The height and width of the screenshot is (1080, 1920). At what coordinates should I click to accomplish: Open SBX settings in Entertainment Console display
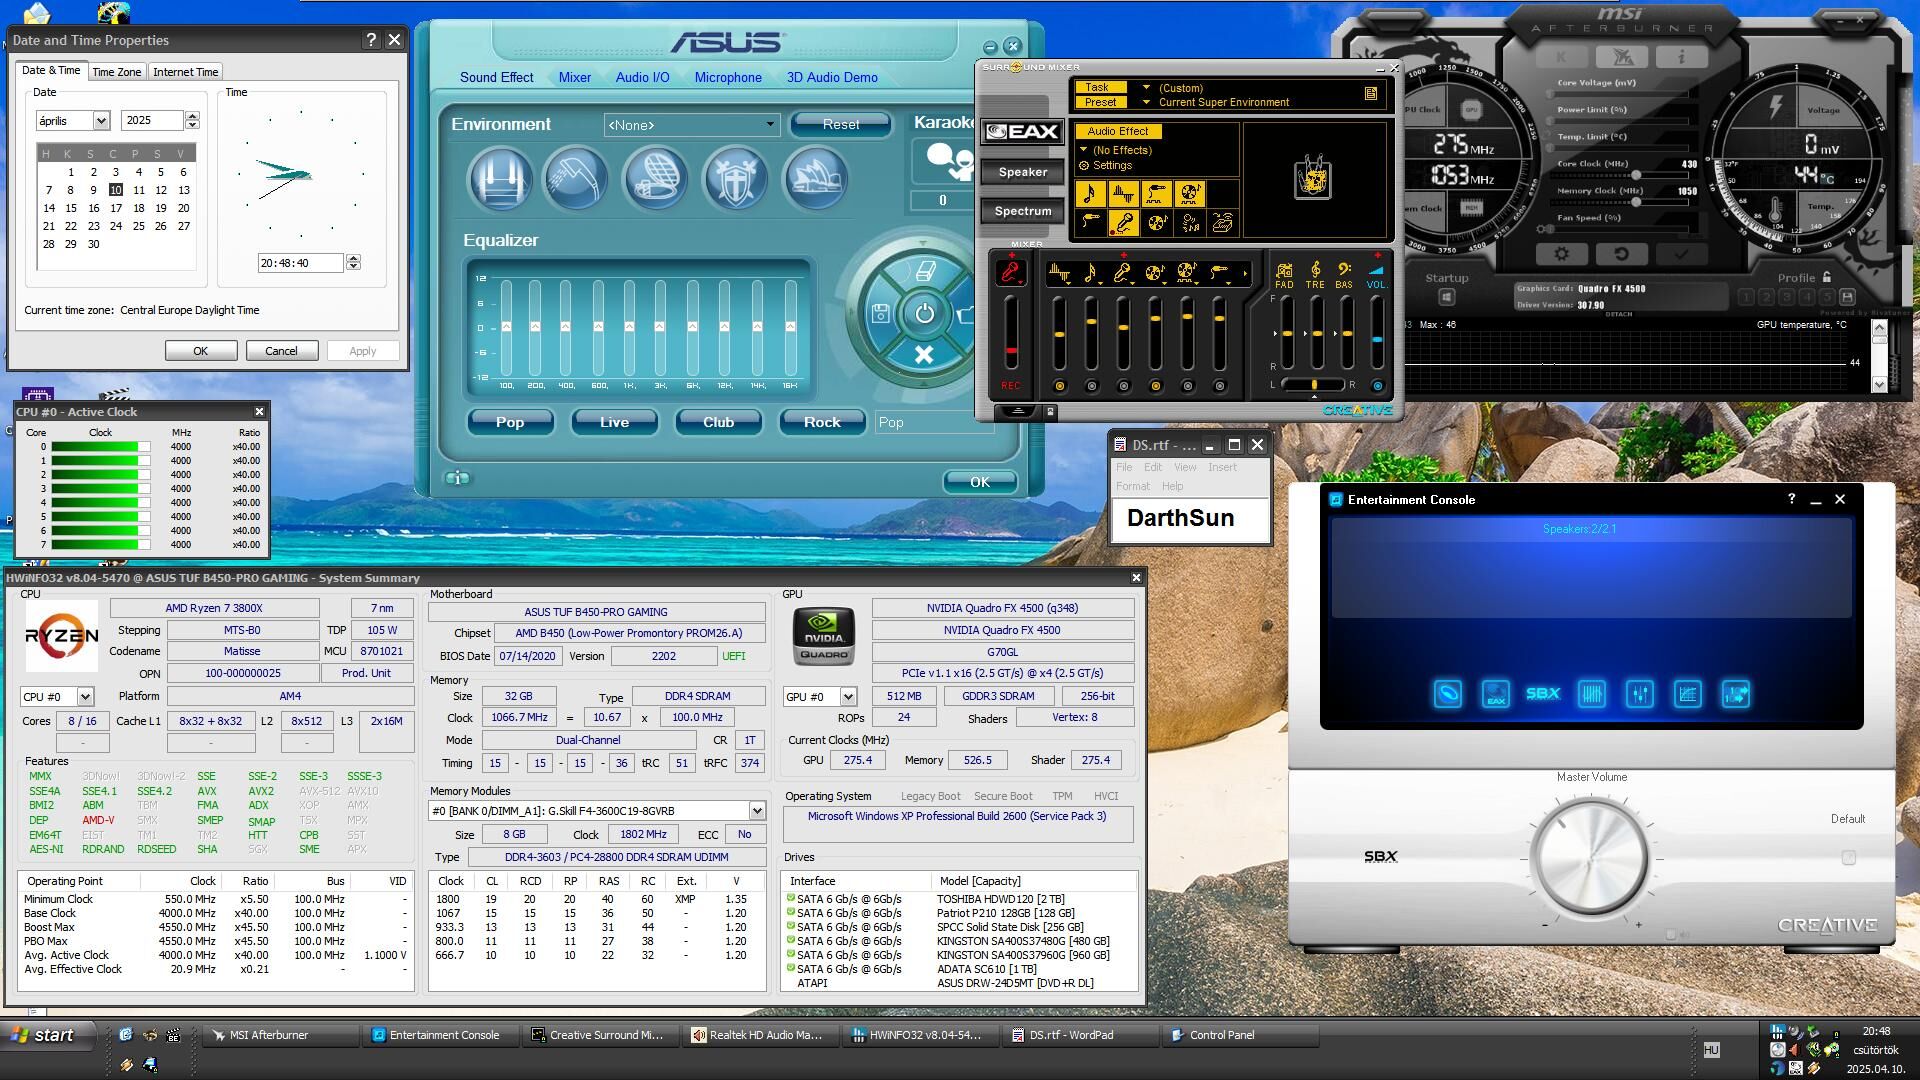click(1543, 693)
